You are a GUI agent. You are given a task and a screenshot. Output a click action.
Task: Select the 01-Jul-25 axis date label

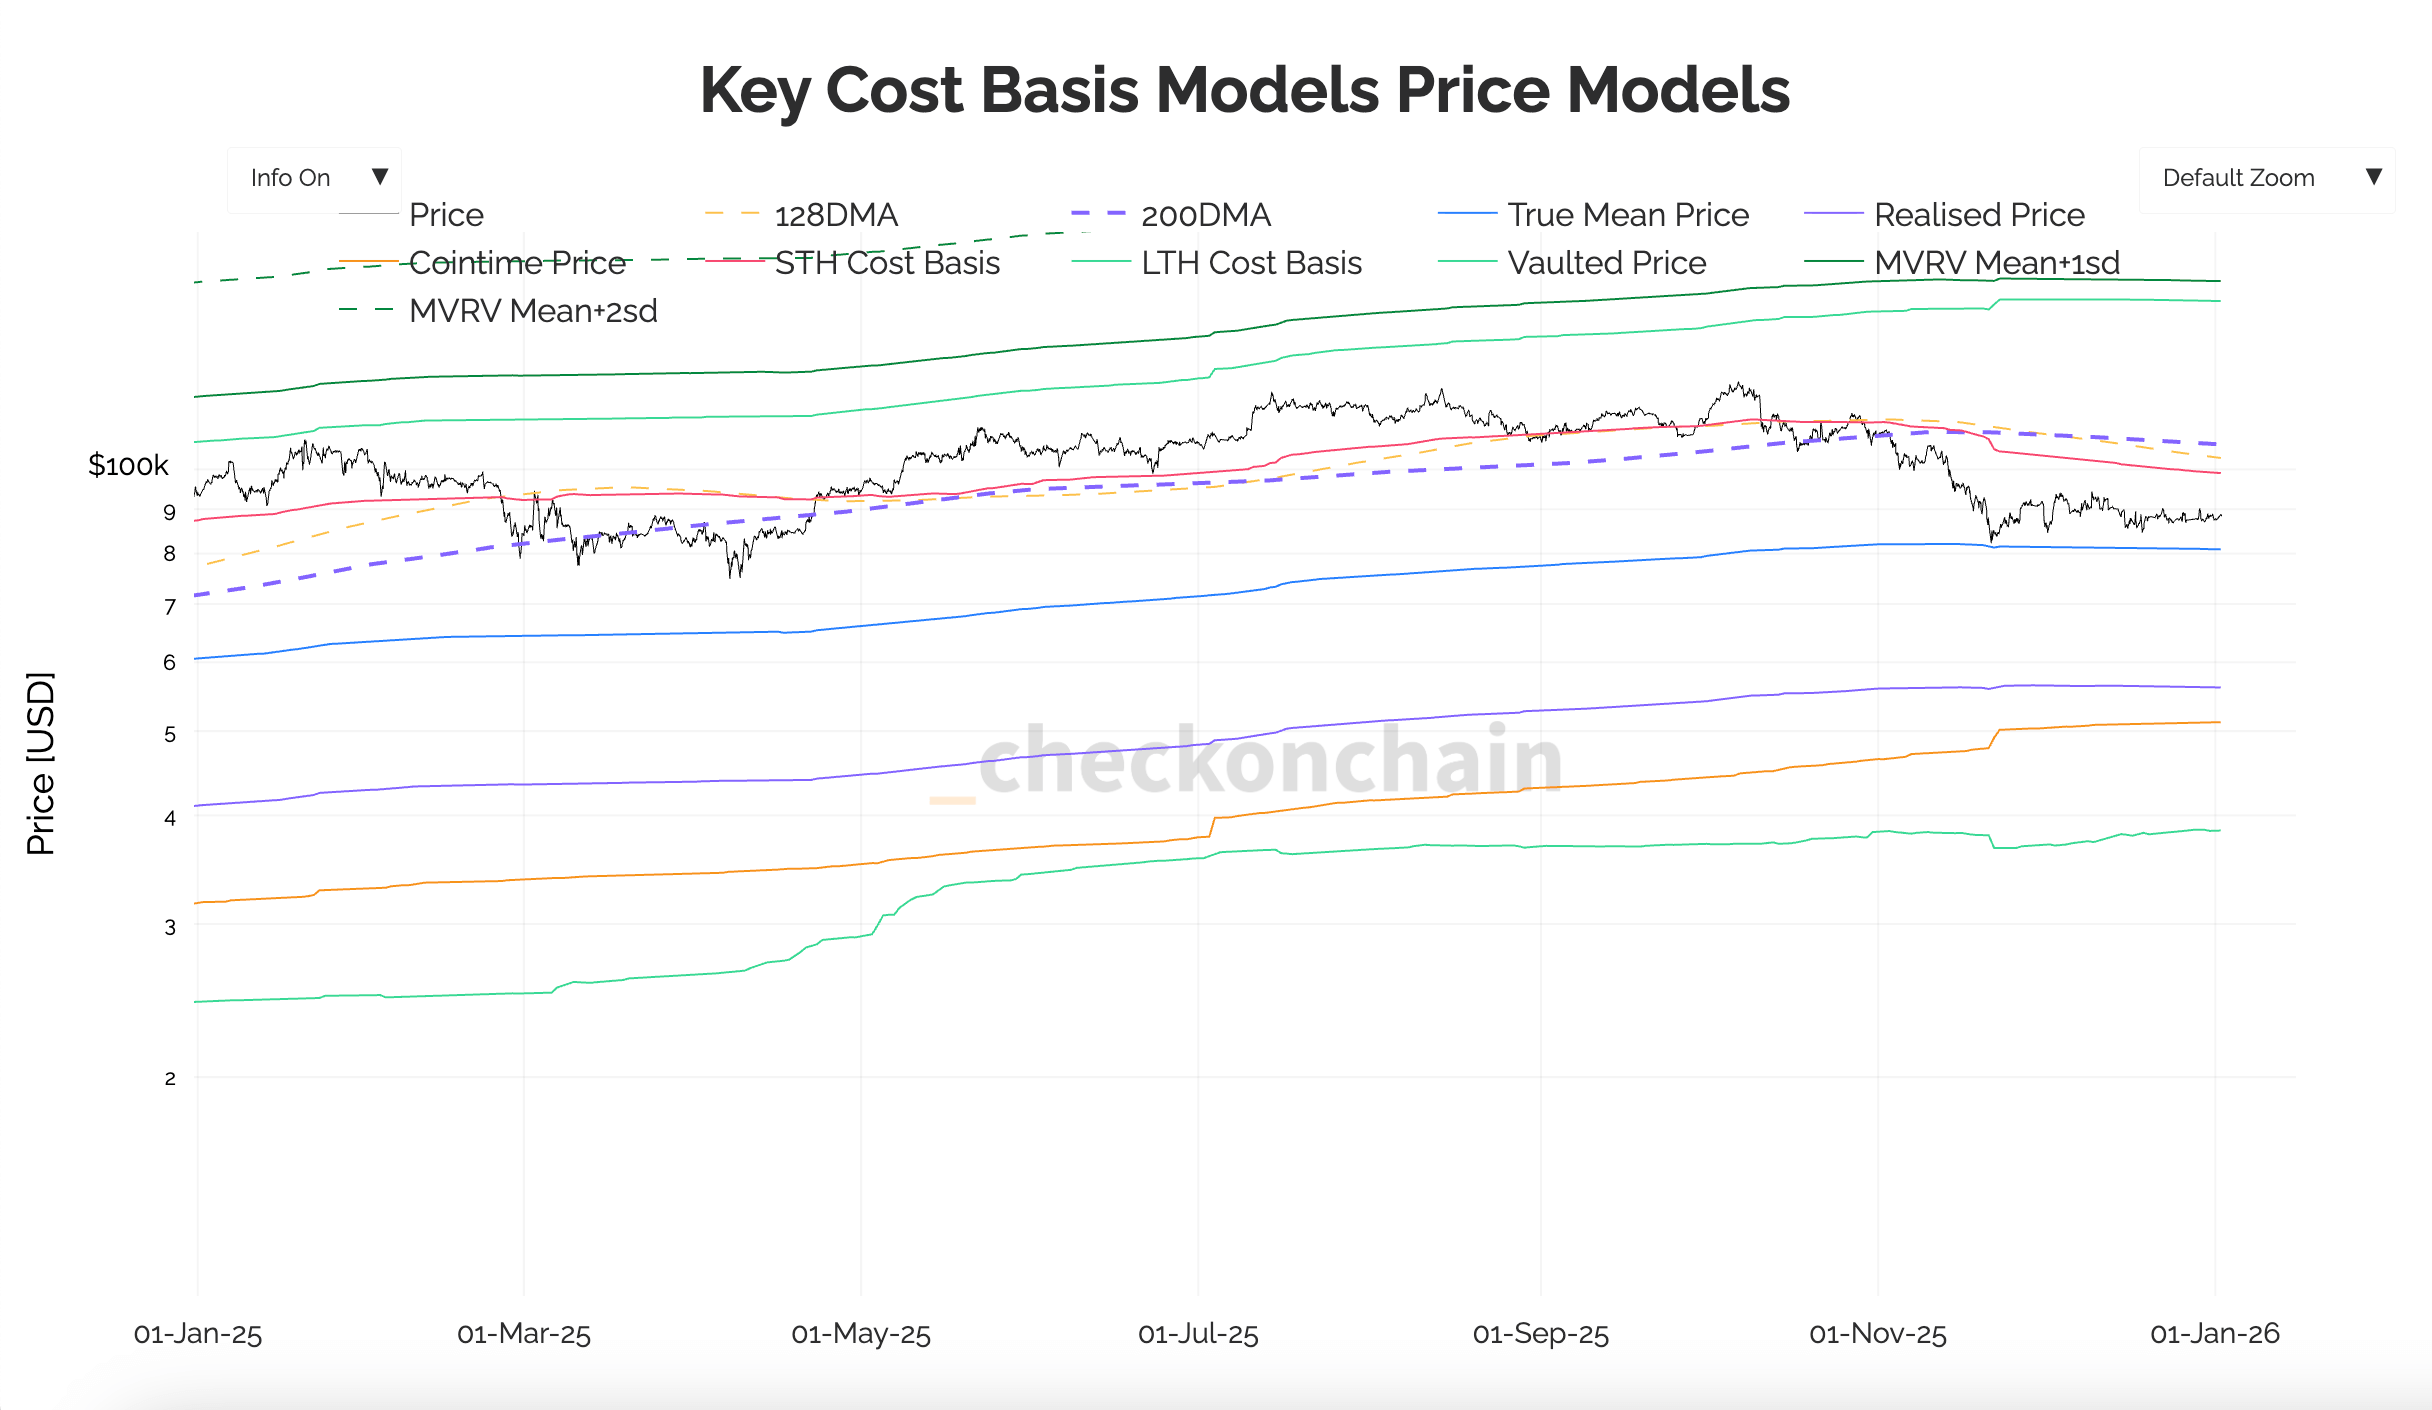tap(1198, 1334)
